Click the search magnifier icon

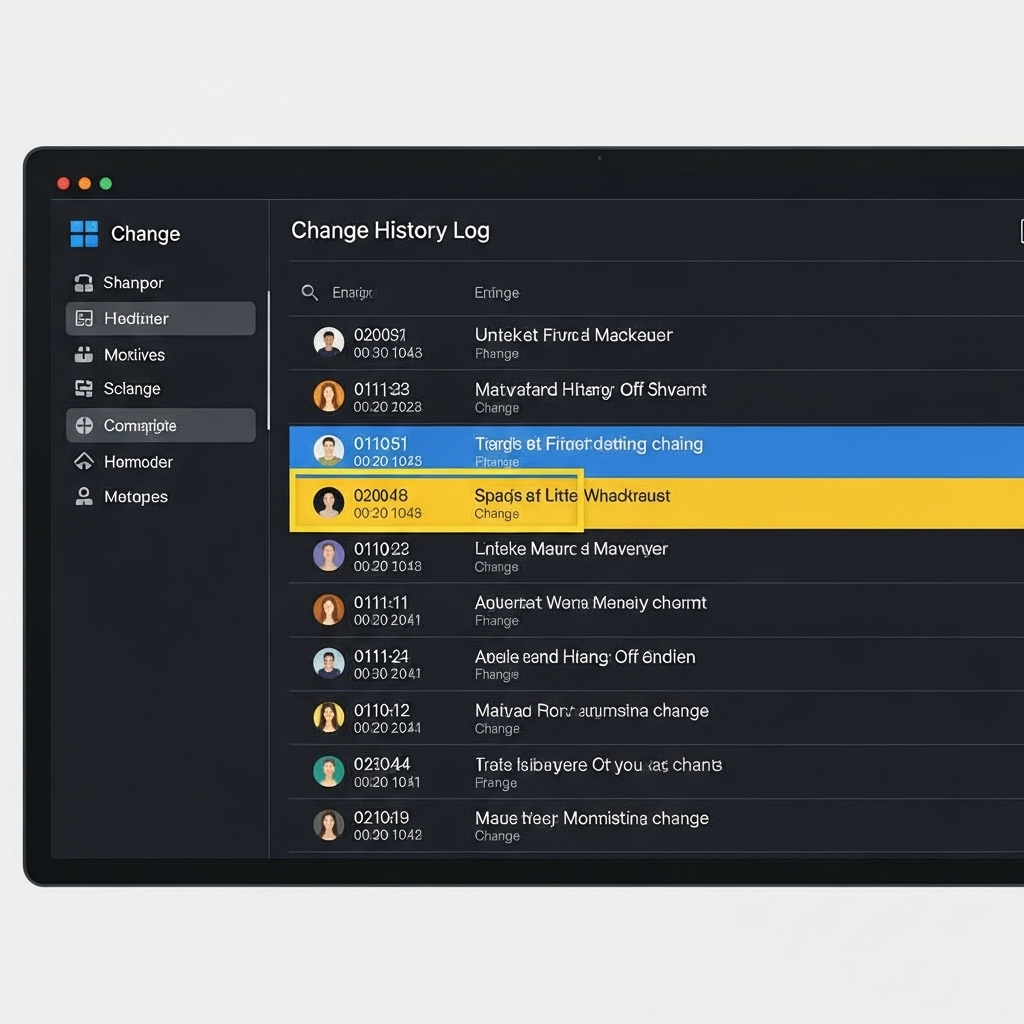click(310, 293)
